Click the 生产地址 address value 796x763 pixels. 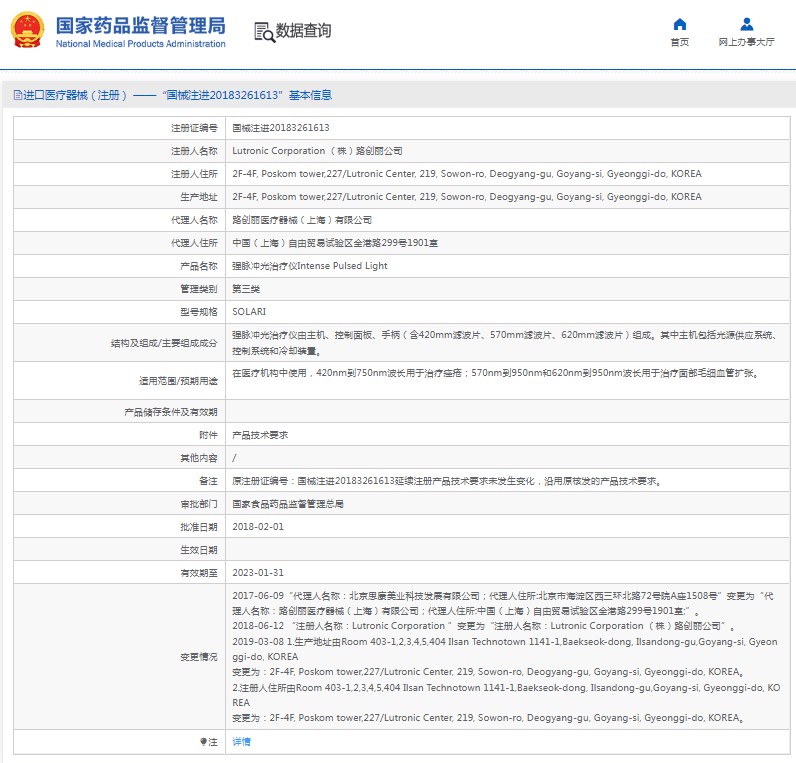467,197
